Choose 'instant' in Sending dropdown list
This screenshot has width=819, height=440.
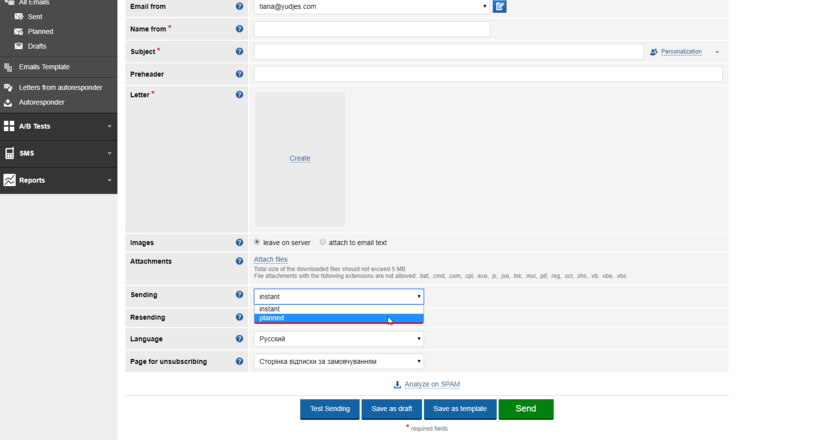pos(339,309)
